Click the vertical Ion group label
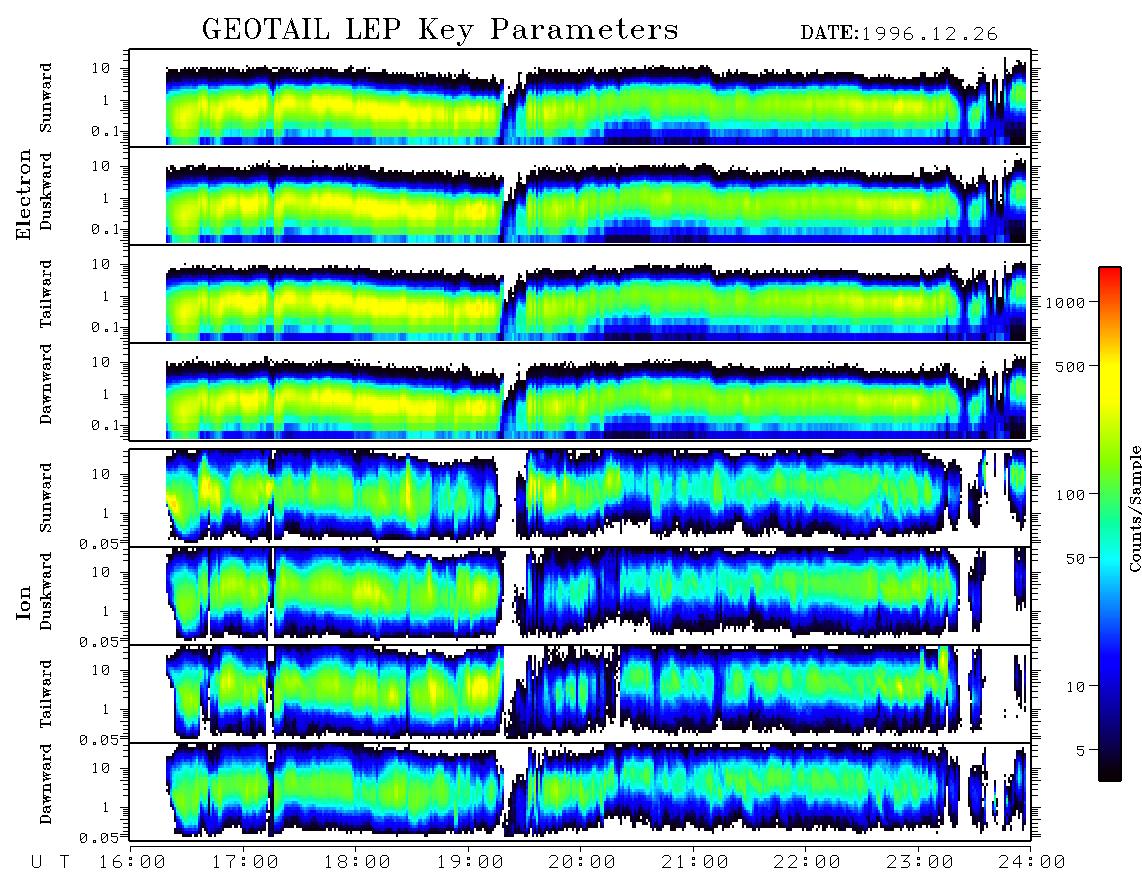The width and height of the screenshot is (1142, 880). pyautogui.click(x=24, y=603)
